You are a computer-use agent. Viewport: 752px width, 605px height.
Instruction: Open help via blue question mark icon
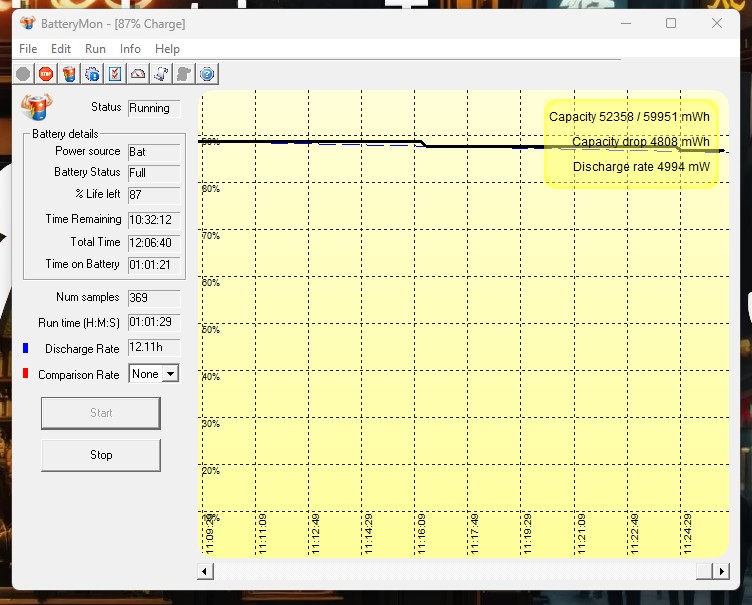click(207, 74)
